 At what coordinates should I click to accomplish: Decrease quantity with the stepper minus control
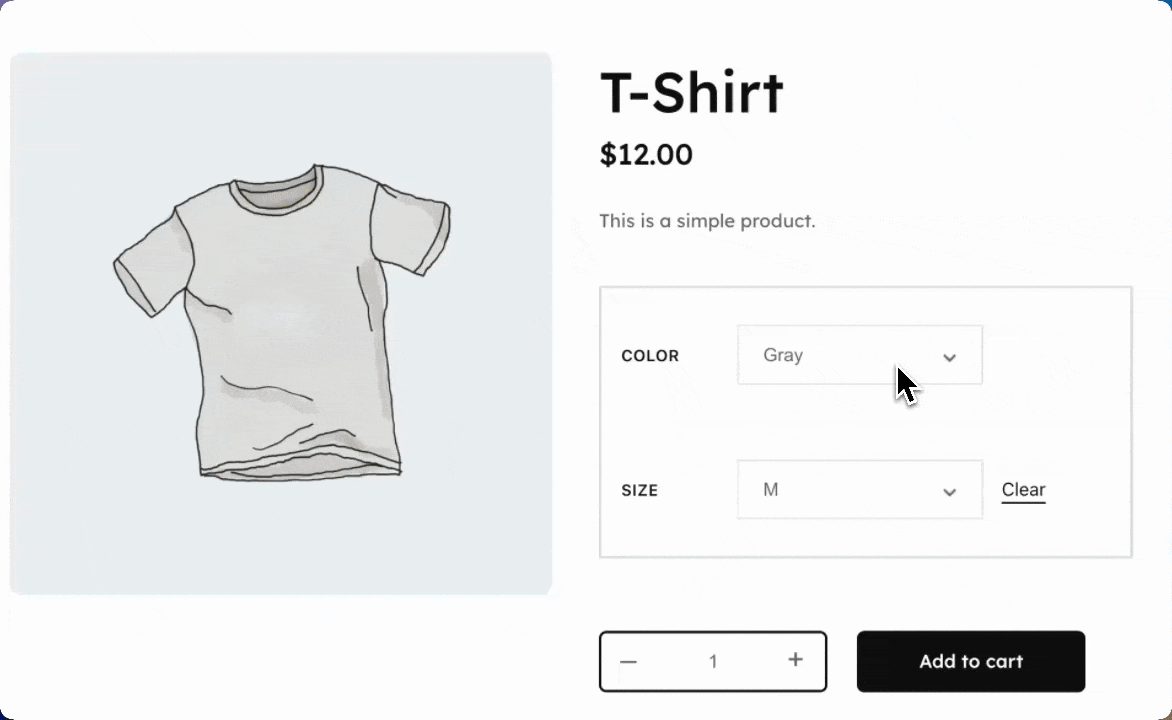[628, 661]
